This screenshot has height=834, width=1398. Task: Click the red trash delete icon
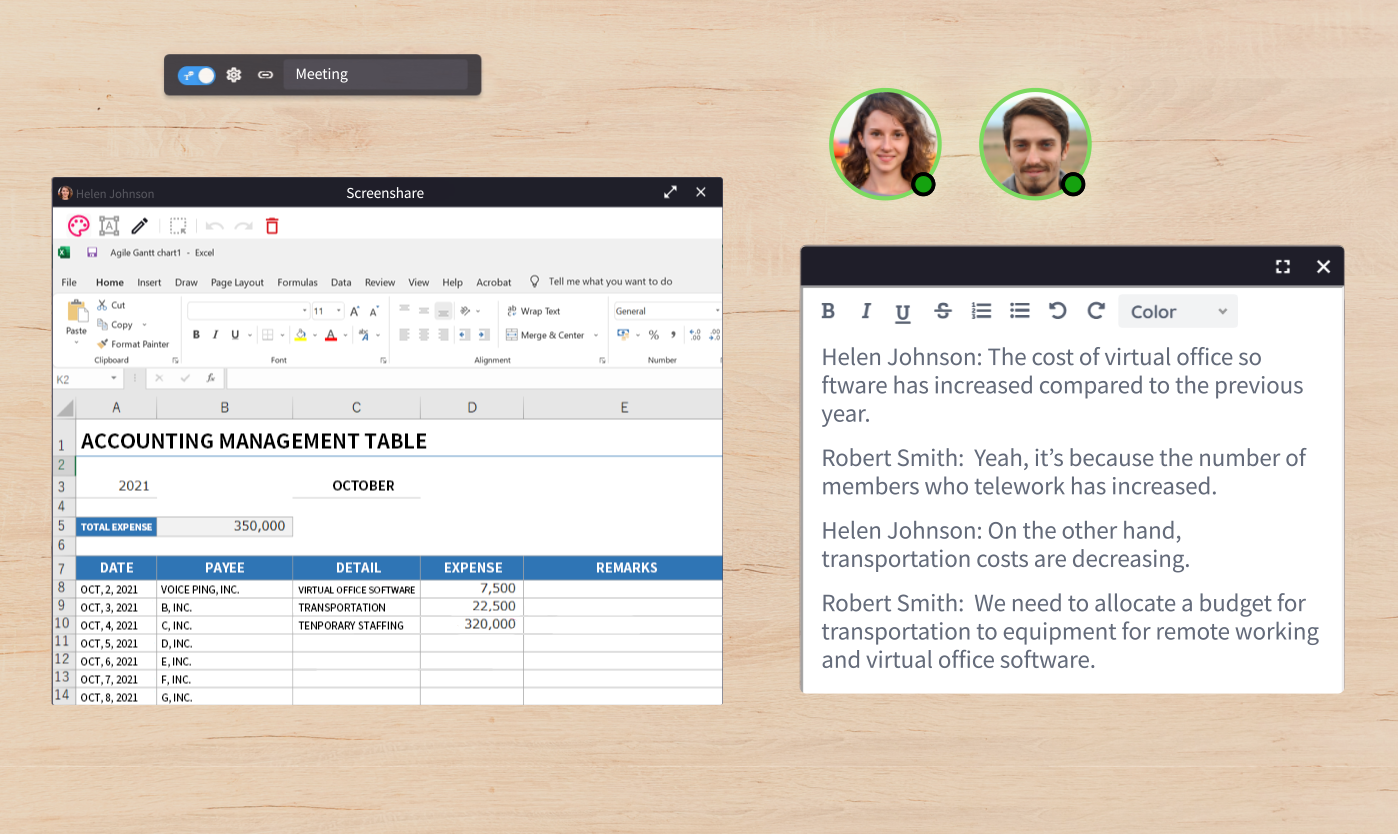point(272,226)
